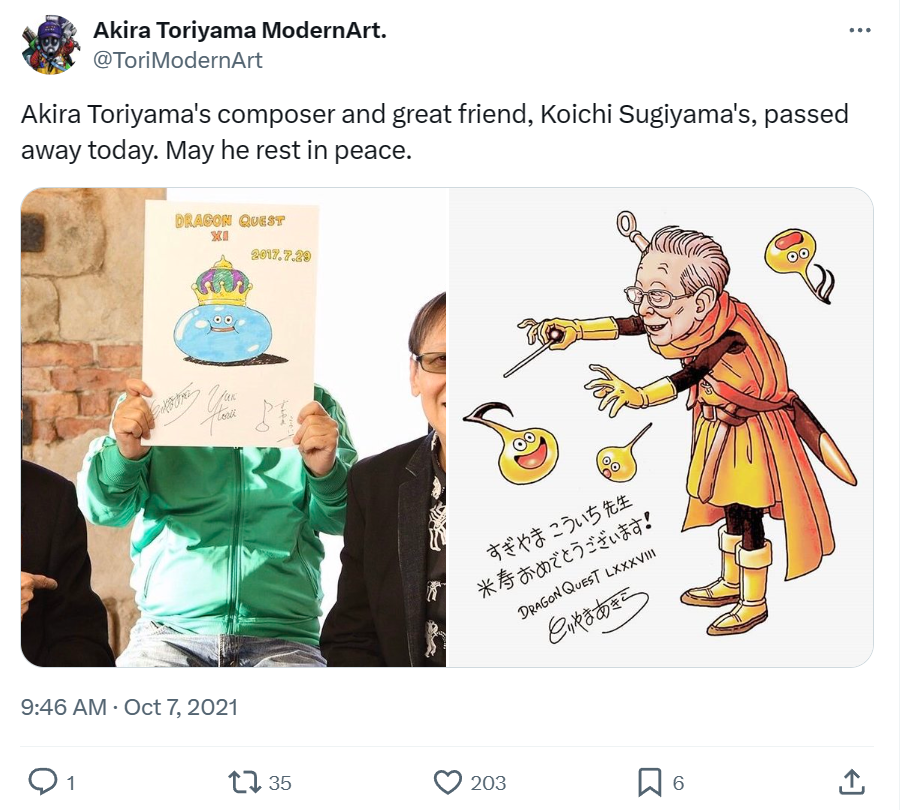Screen dimensions: 915x810
Task: Click the @ToriModernArt handle
Action: [x=178, y=60]
